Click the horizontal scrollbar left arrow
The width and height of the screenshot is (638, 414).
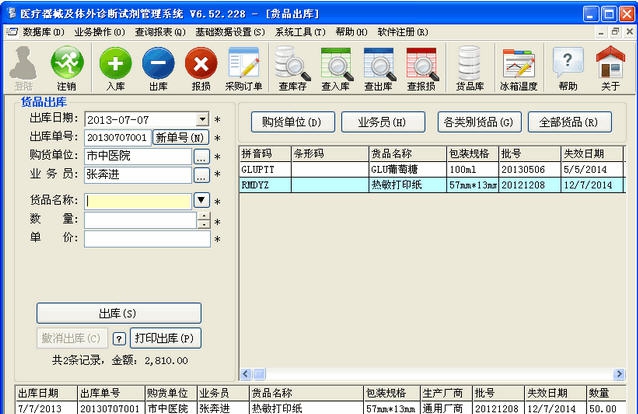click(x=245, y=374)
